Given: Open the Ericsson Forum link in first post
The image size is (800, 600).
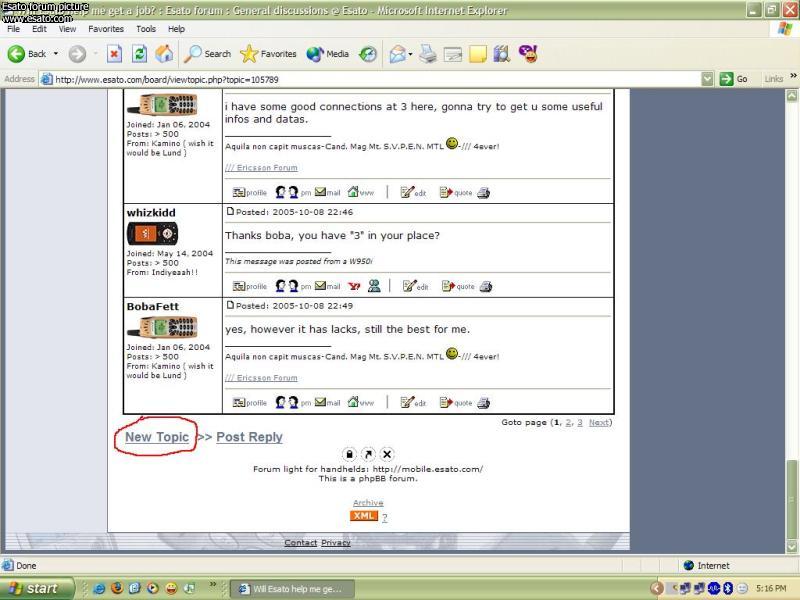Looking at the screenshot, I should (261, 167).
